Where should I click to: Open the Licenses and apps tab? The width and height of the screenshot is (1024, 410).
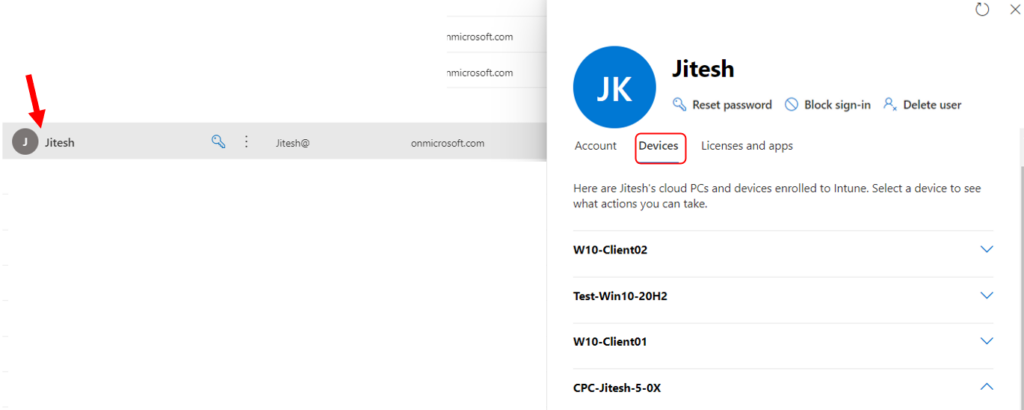[x=747, y=146]
